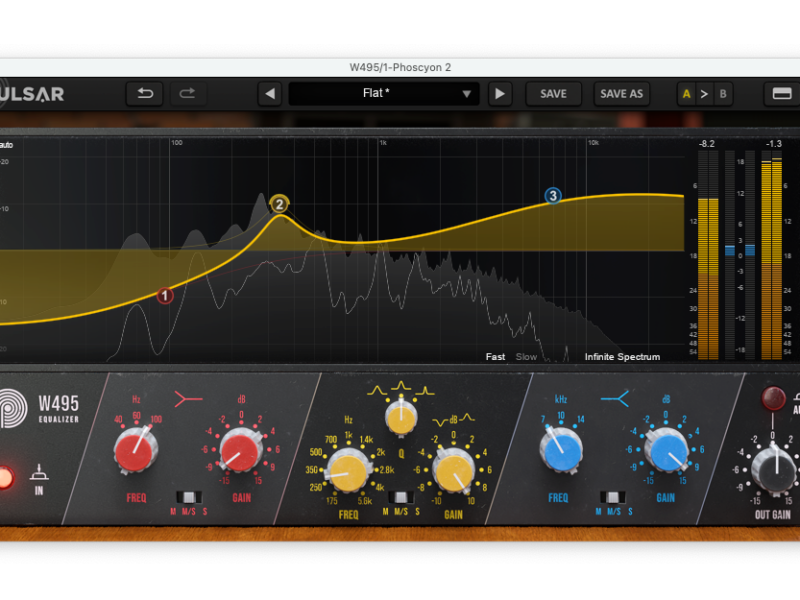Select EQ band node 1 on the curve
This screenshot has height=600, width=800.
pos(165,295)
